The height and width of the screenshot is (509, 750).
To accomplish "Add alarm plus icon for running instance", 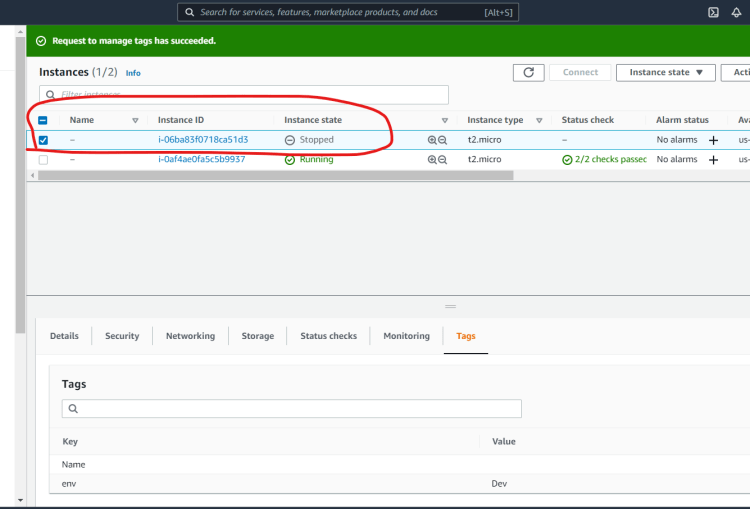I will (713, 160).
